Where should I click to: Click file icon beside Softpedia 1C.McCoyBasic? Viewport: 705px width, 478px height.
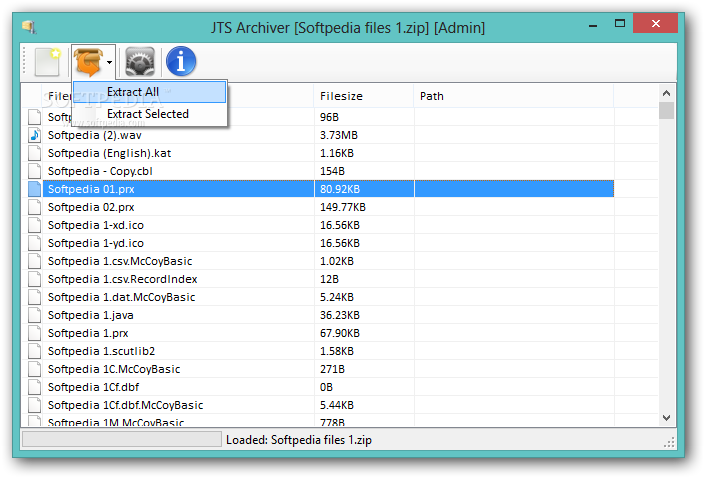coord(35,369)
